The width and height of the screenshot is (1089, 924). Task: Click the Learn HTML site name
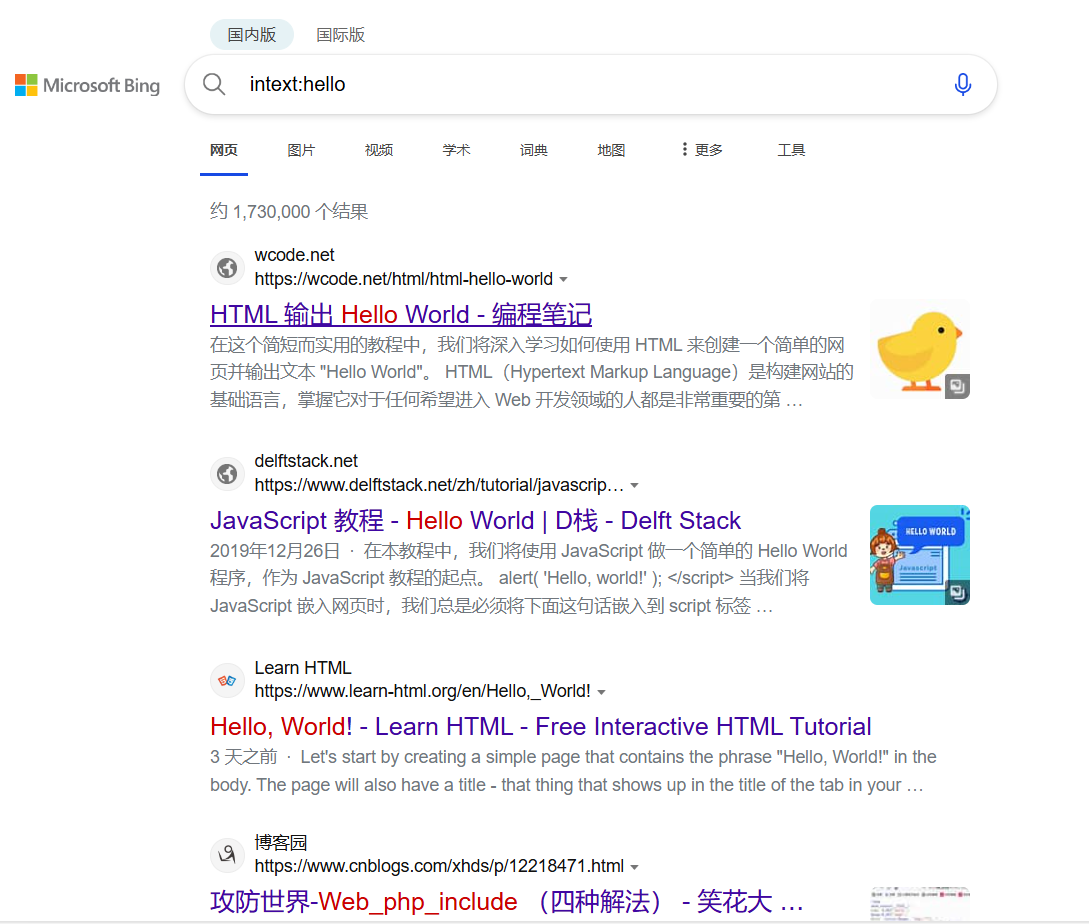(303, 668)
